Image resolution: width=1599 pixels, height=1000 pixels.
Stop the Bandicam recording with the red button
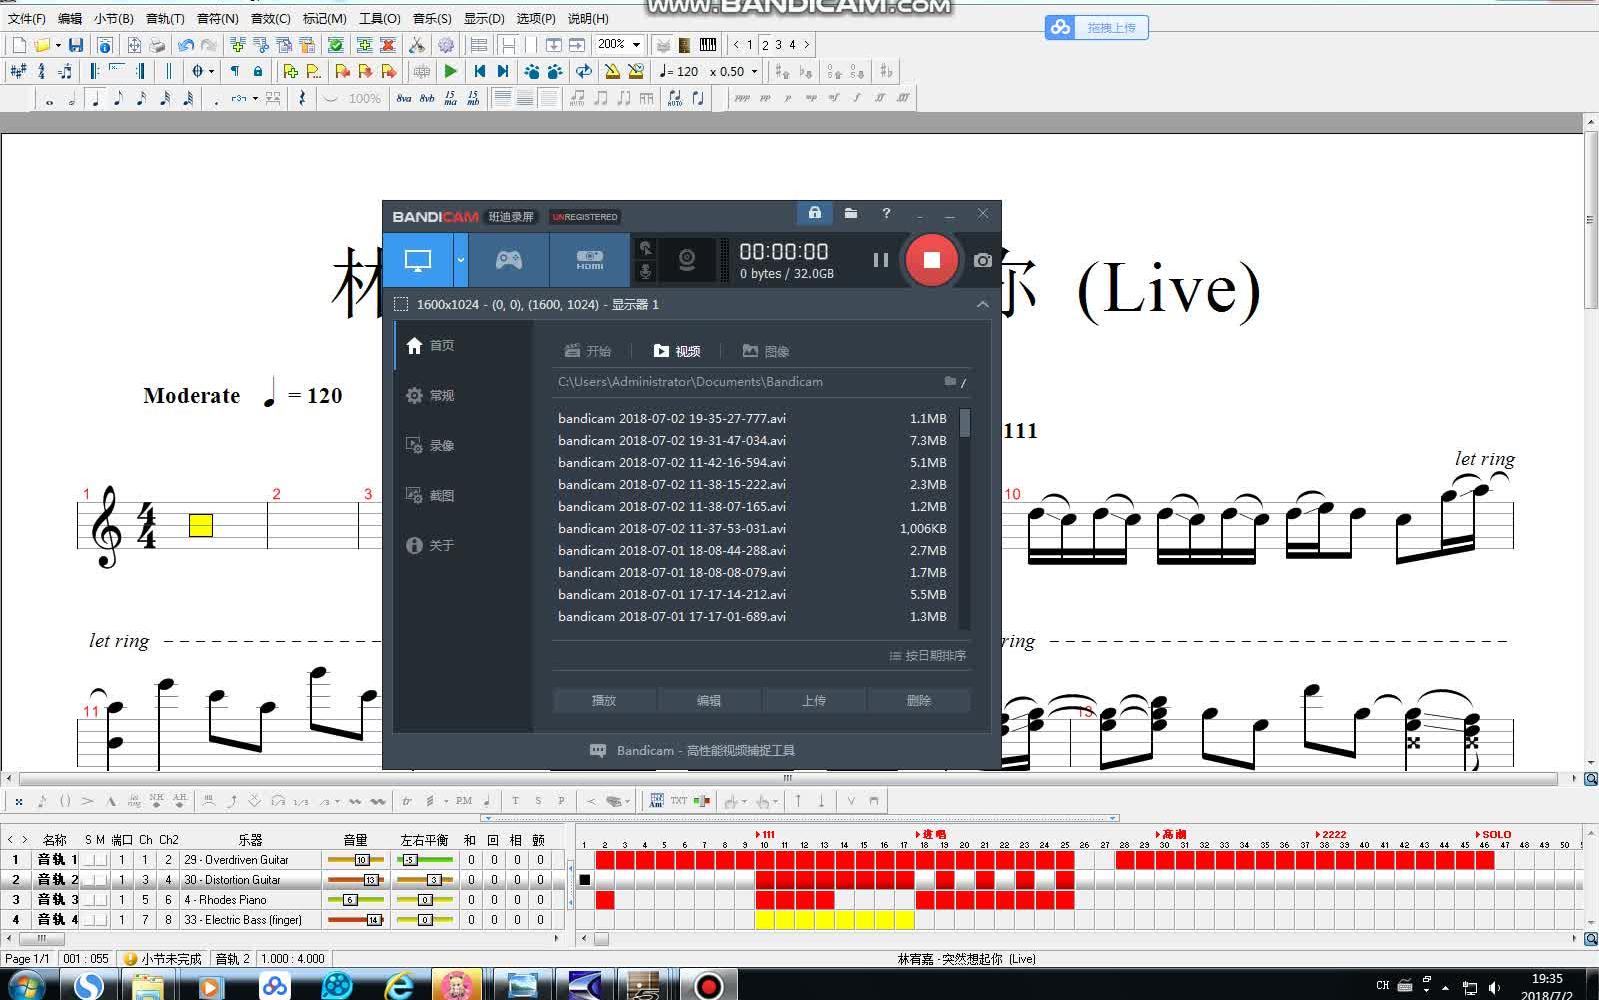[x=931, y=260]
